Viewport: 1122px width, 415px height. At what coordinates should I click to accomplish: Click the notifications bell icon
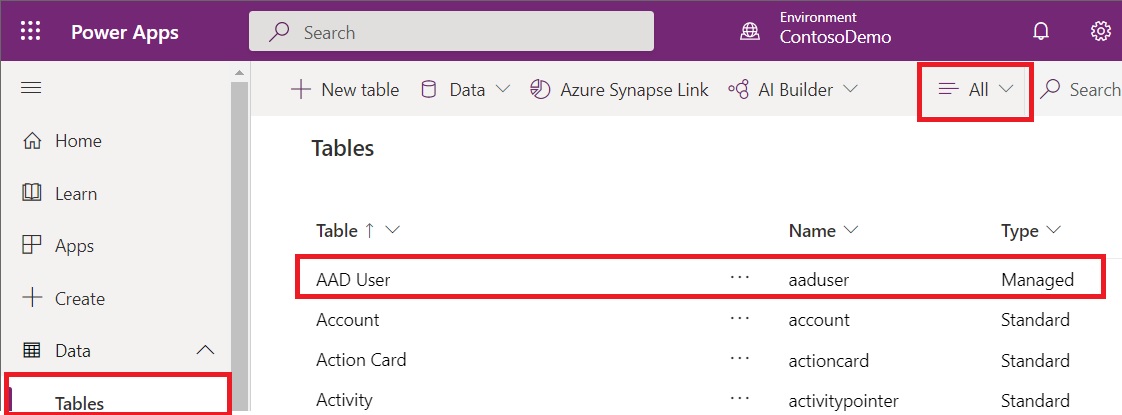coord(1041,32)
